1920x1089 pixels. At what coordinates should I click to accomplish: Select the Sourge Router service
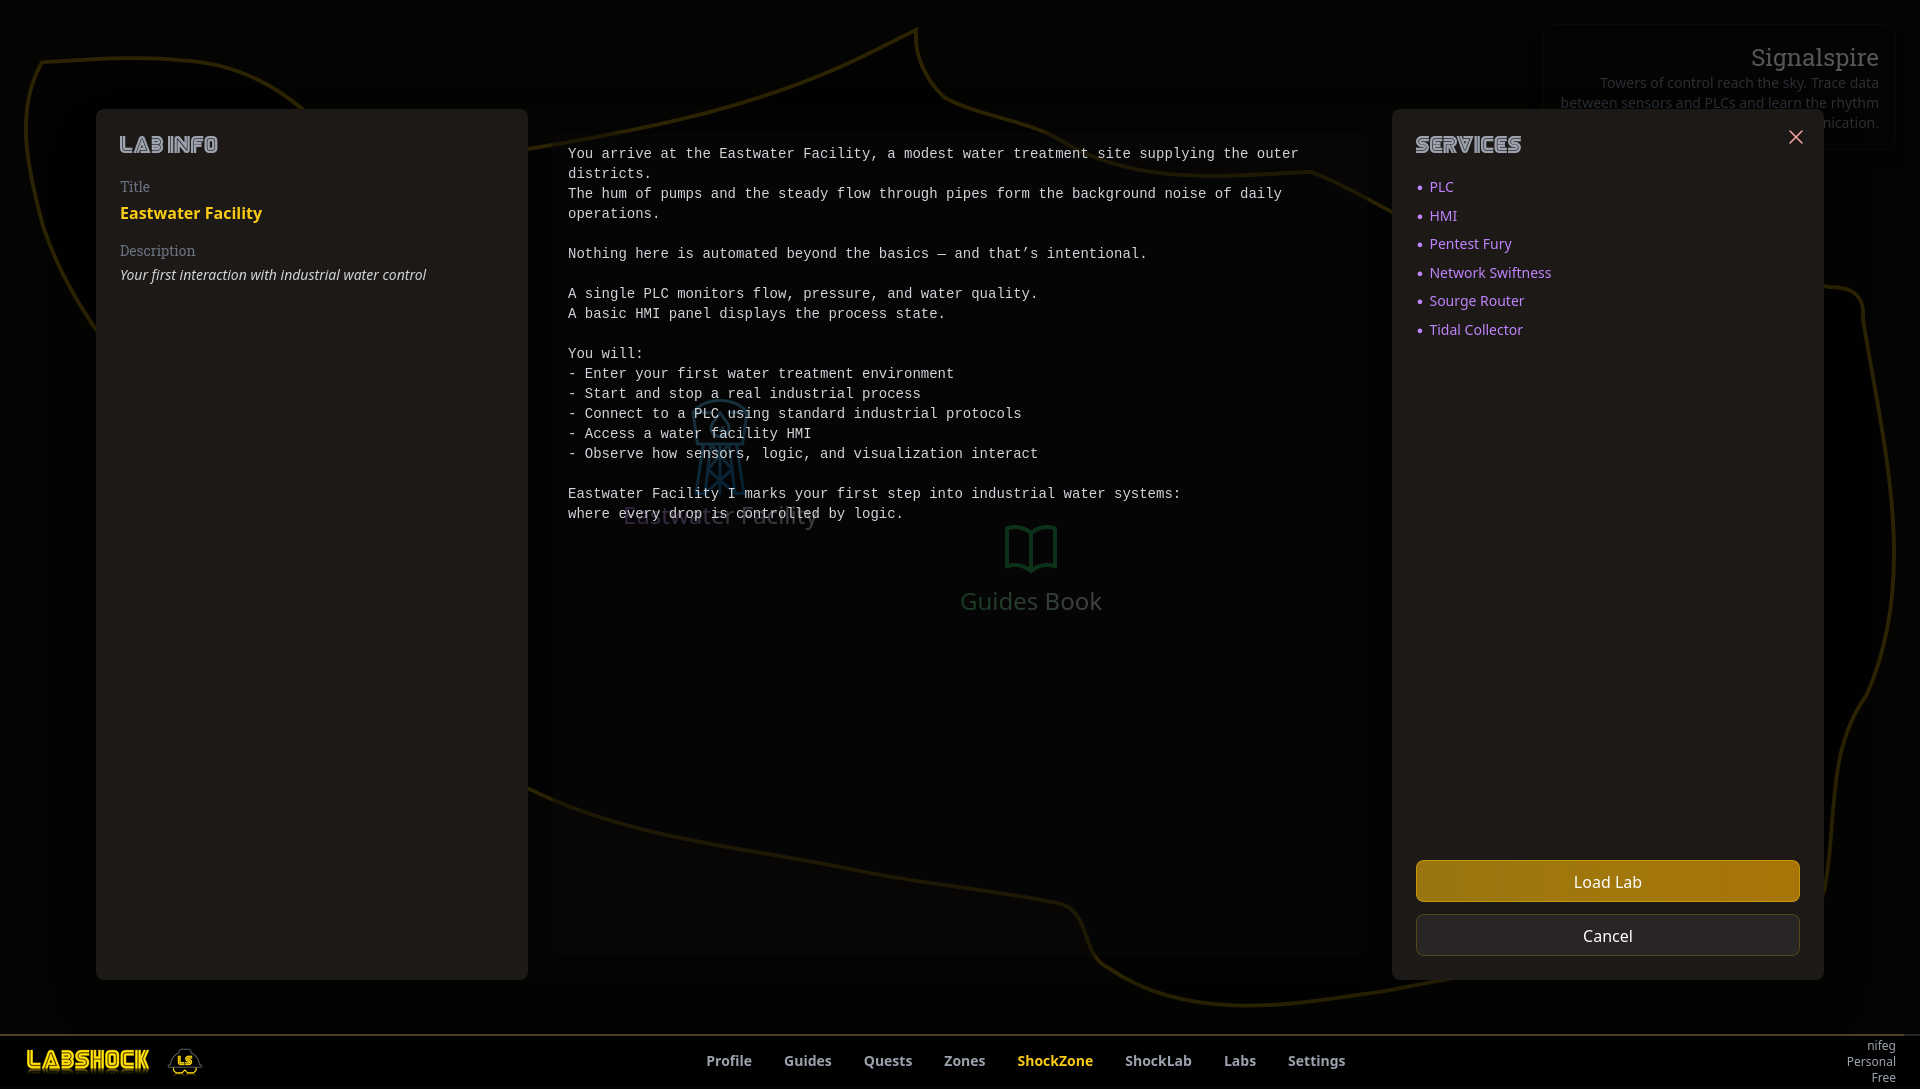pyautogui.click(x=1476, y=301)
